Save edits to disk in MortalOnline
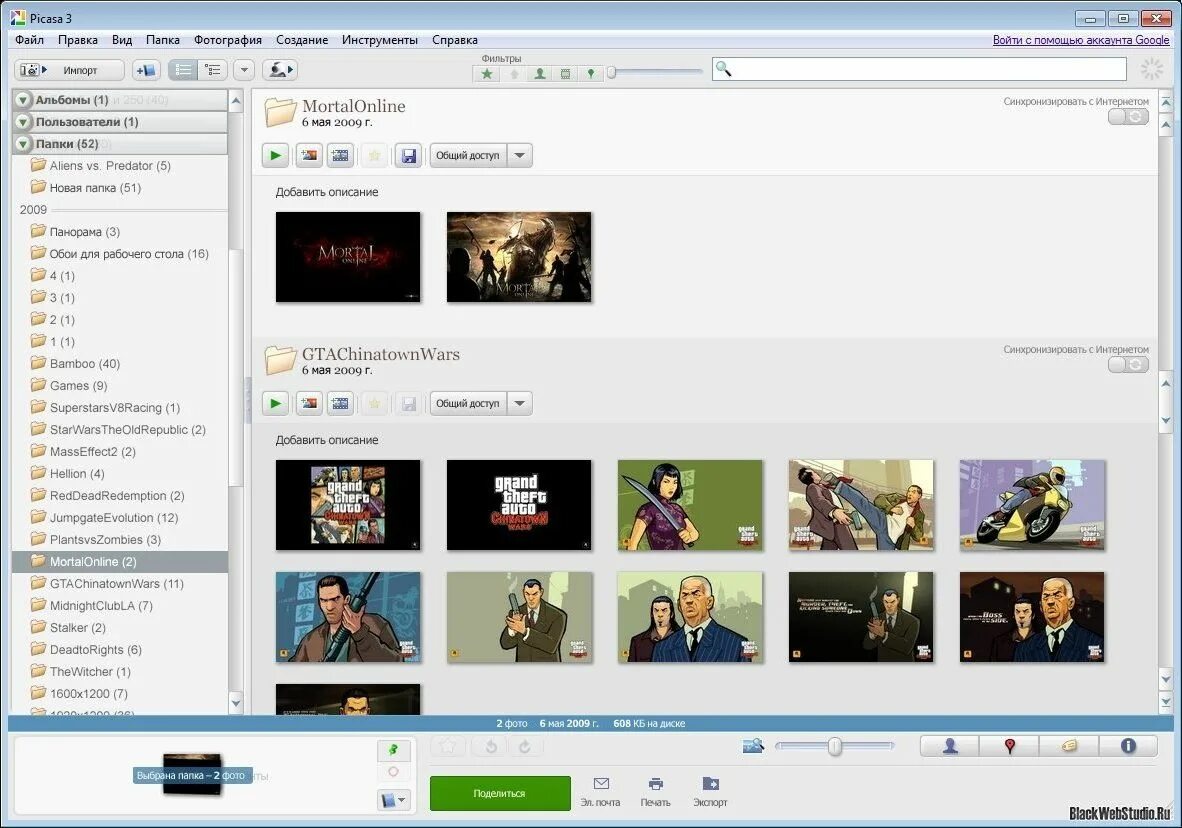 coord(409,155)
